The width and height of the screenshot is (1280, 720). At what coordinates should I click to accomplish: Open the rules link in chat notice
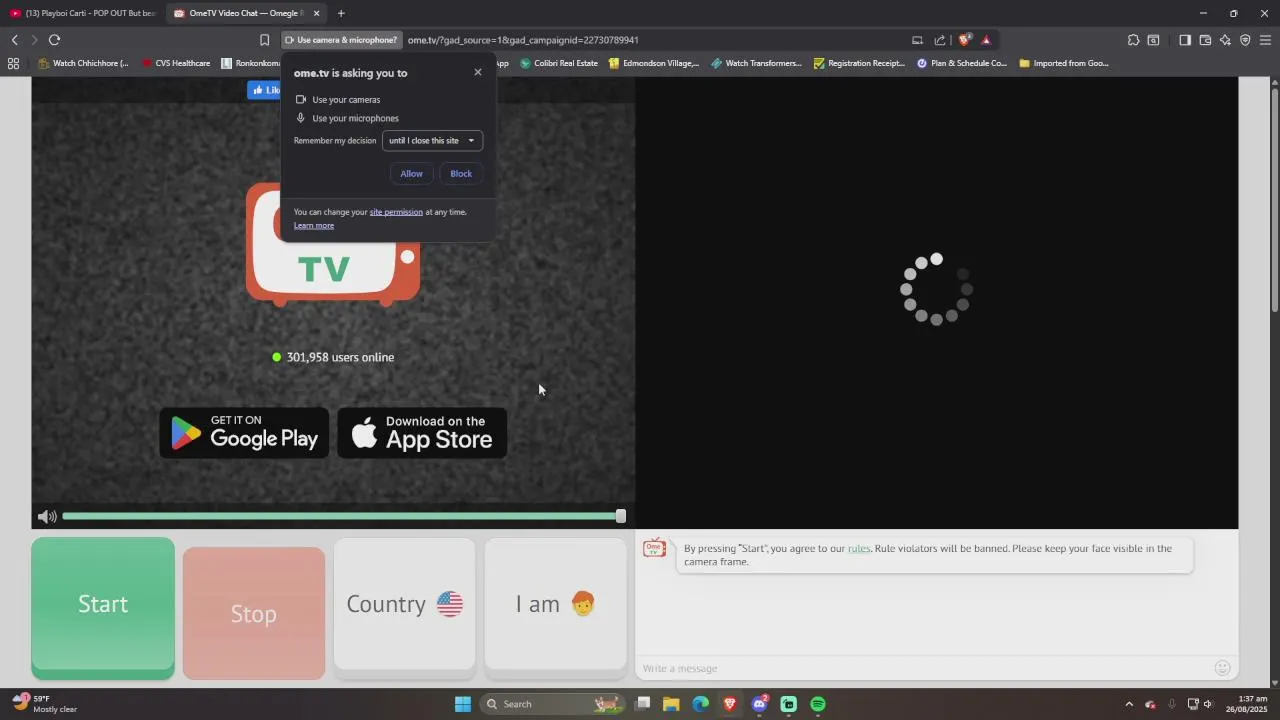[859, 549]
